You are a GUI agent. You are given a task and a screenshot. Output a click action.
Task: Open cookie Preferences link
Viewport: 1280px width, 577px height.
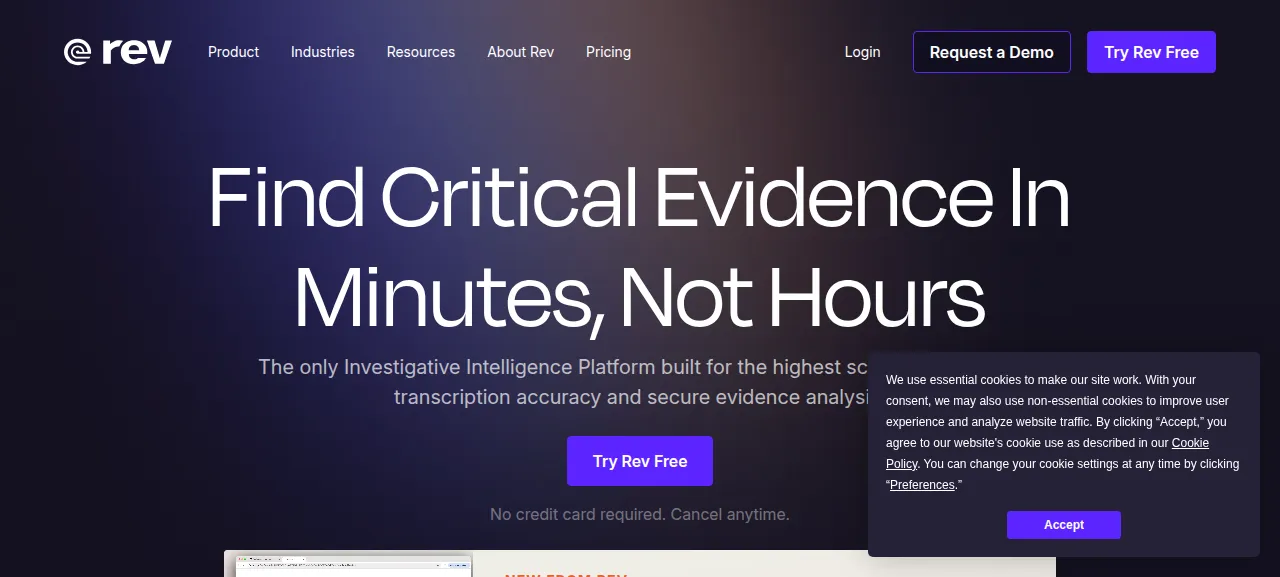coord(922,485)
